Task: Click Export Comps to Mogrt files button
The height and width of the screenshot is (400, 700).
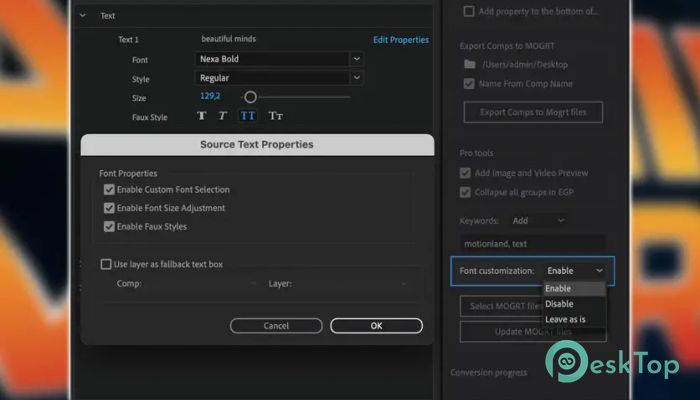Action: click(x=533, y=112)
